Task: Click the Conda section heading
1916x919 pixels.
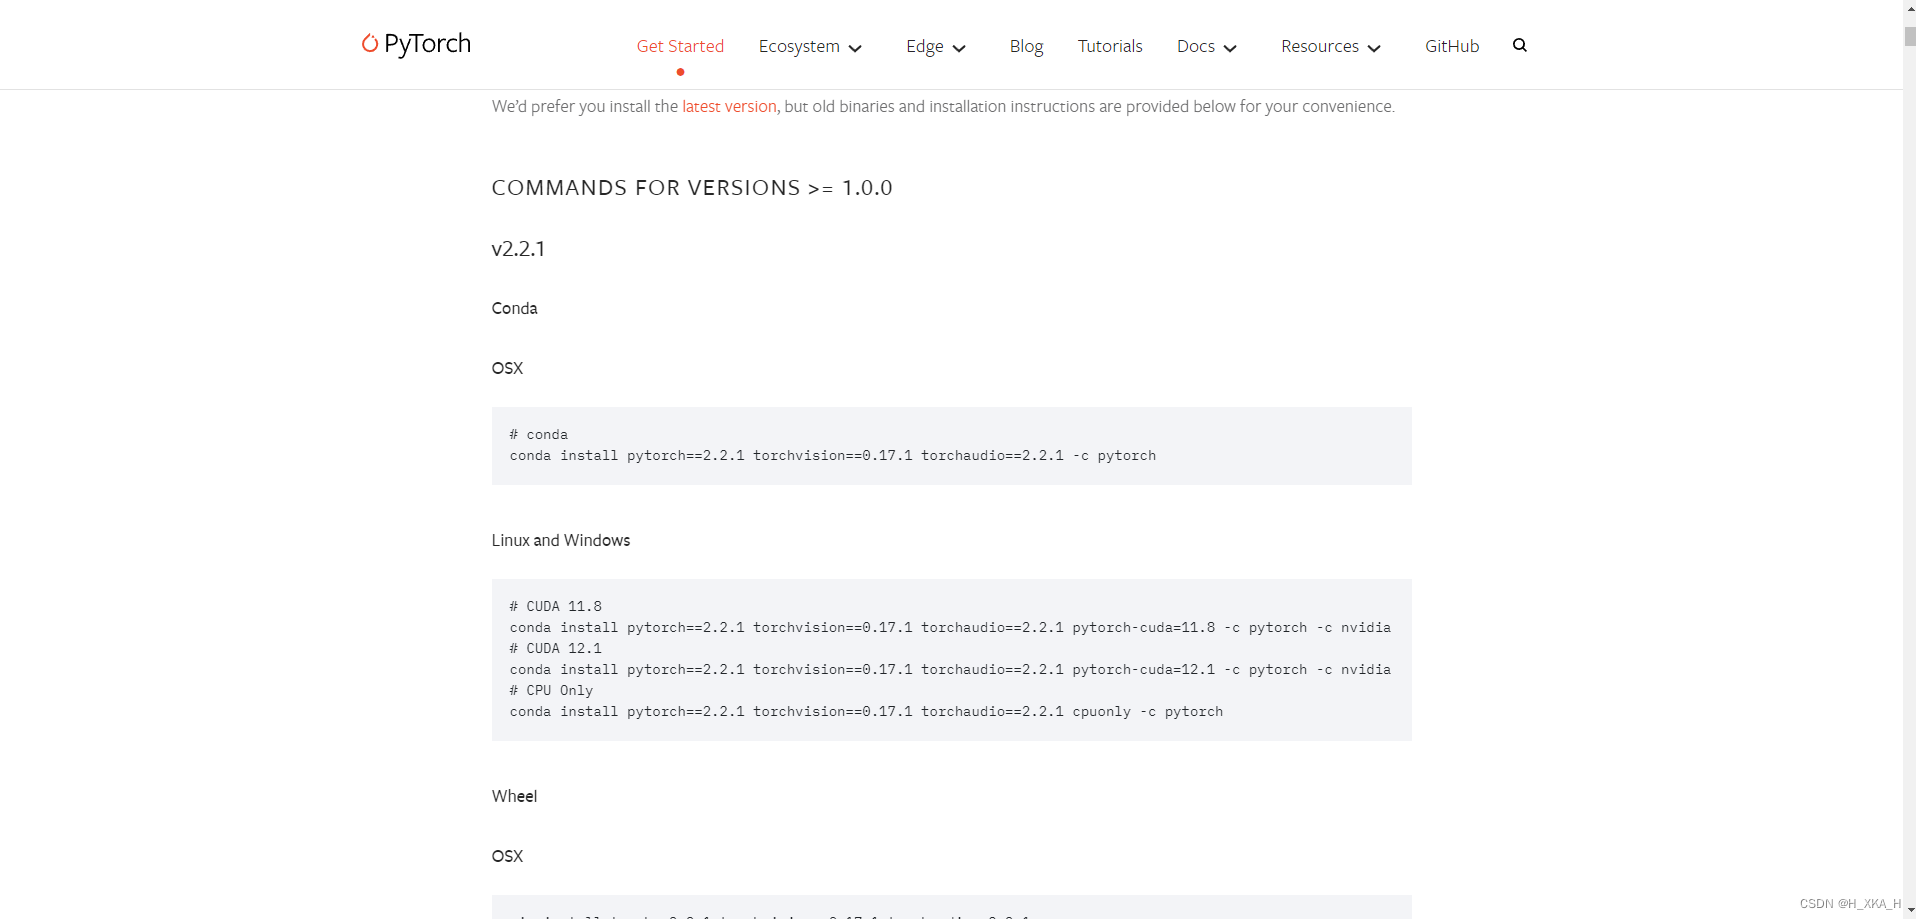Action: coord(514,308)
